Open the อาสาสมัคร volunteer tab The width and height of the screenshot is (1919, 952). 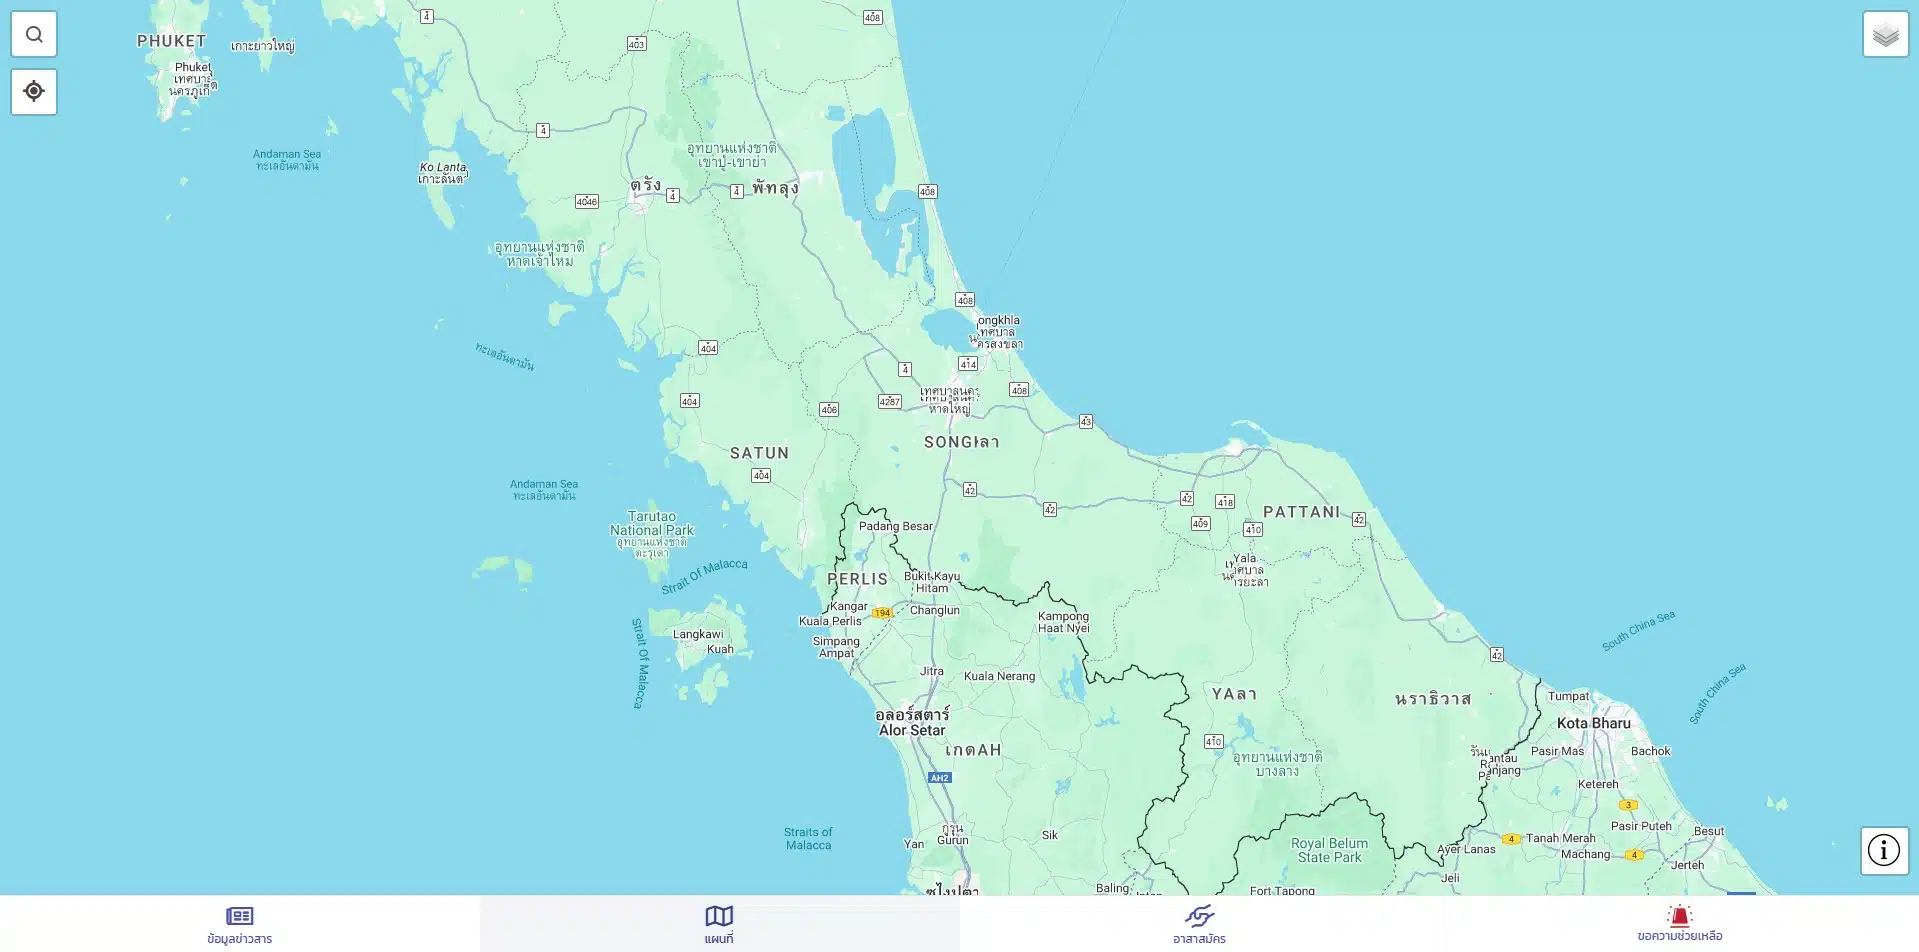1199,924
